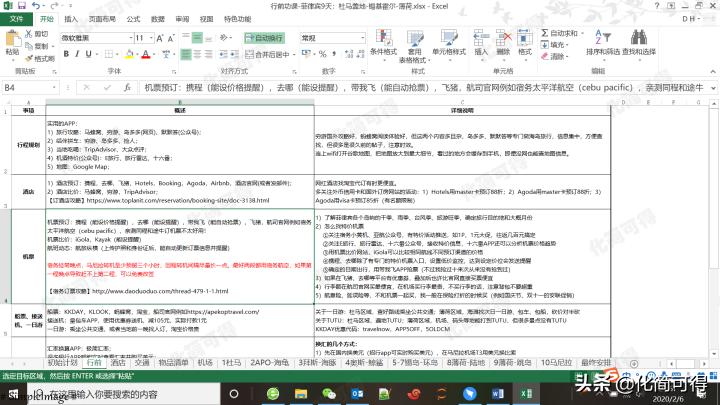Toggle middle vertical alignment
This screenshot has width=720, height=405.
coord(197,38)
